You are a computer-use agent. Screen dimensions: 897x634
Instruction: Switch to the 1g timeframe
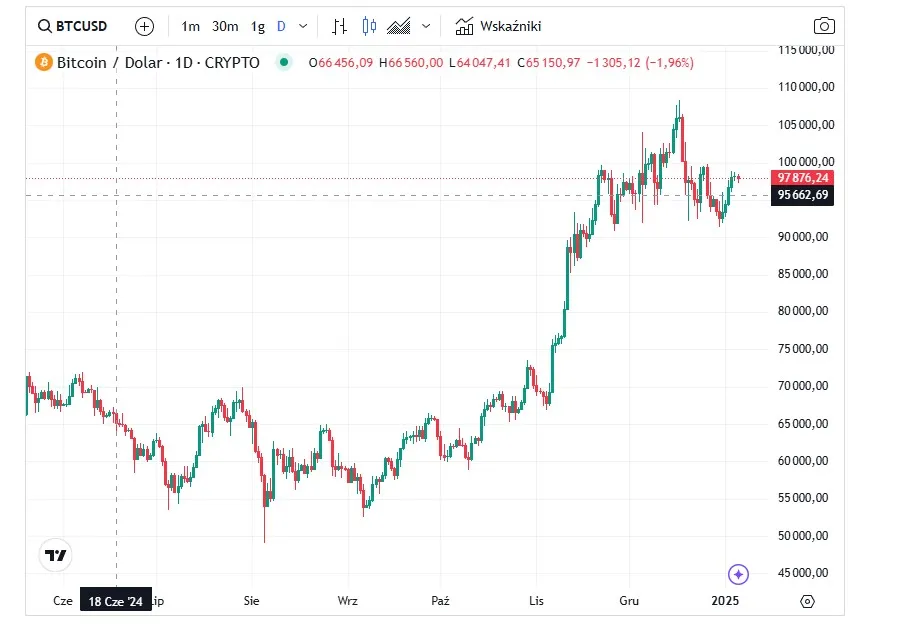coord(258,26)
